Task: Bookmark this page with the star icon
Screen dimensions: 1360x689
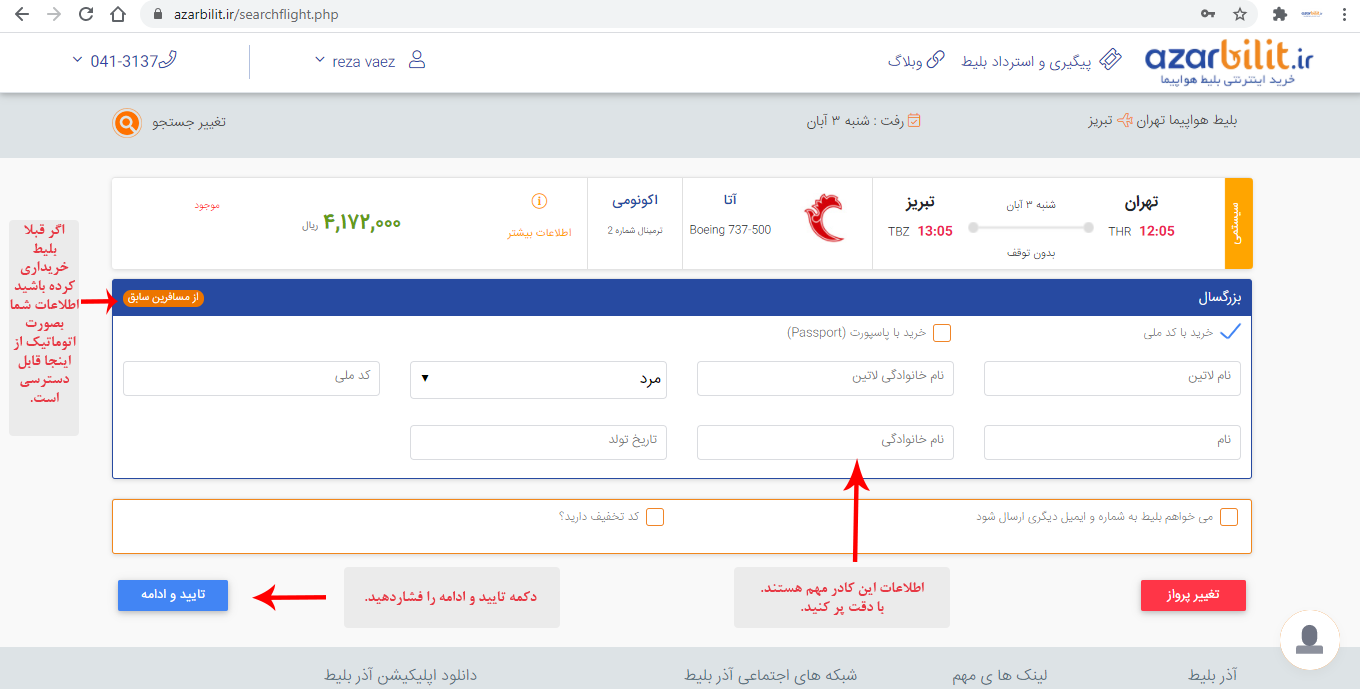Action: [x=1240, y=15]
